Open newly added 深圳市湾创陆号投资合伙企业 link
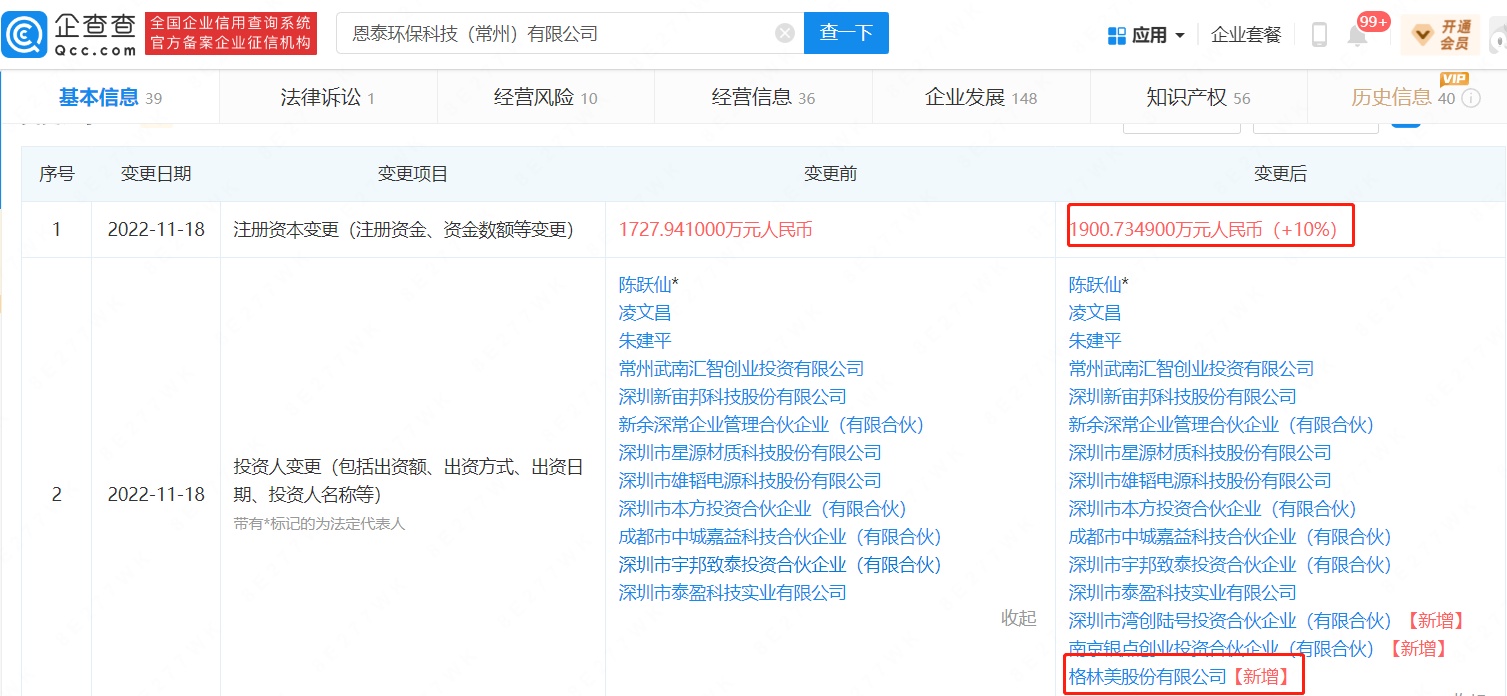This screenshot has height=696, width=1507. pyautogui.click(x=1230, y=621)
